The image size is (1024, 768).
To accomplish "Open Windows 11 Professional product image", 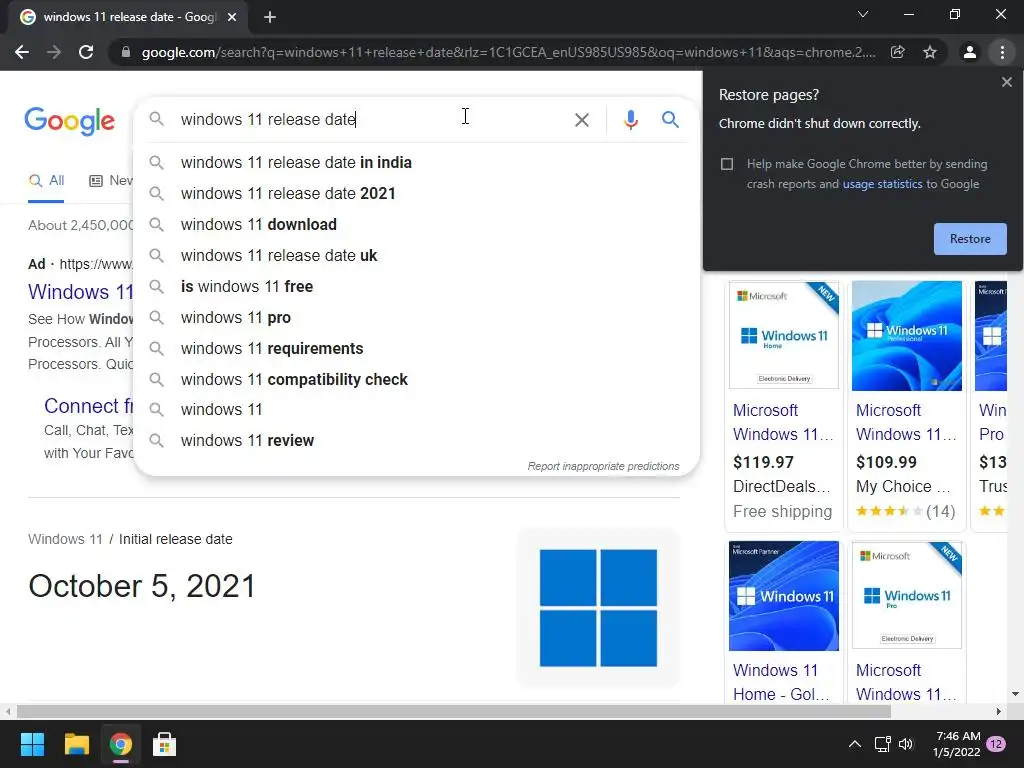I will 906,336.
